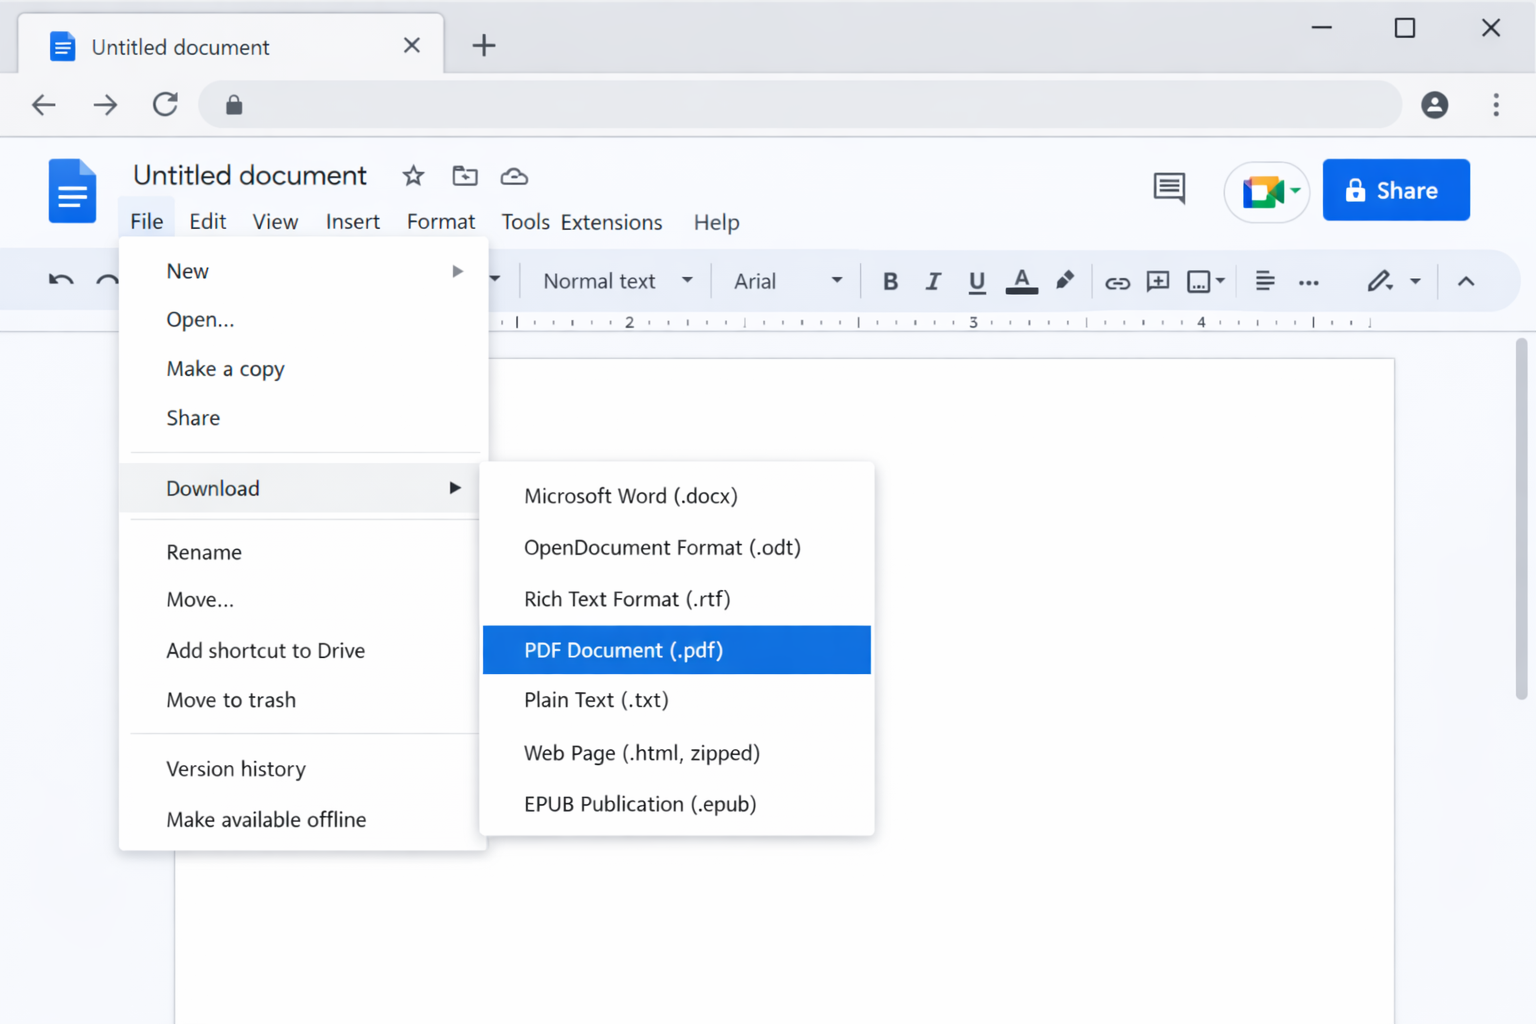Click the blue Share button
Viewport: 1536px width, 1024px height.
click(1396, 190)
